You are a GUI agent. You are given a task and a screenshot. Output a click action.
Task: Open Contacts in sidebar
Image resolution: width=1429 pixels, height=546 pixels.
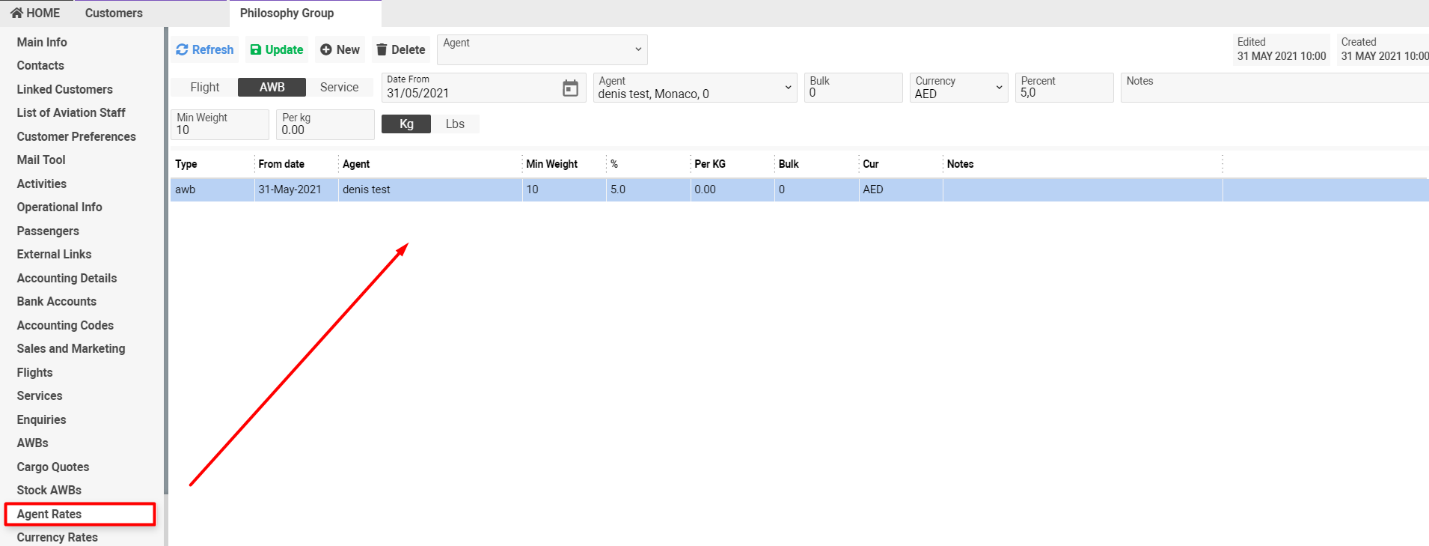pos(40,66)
